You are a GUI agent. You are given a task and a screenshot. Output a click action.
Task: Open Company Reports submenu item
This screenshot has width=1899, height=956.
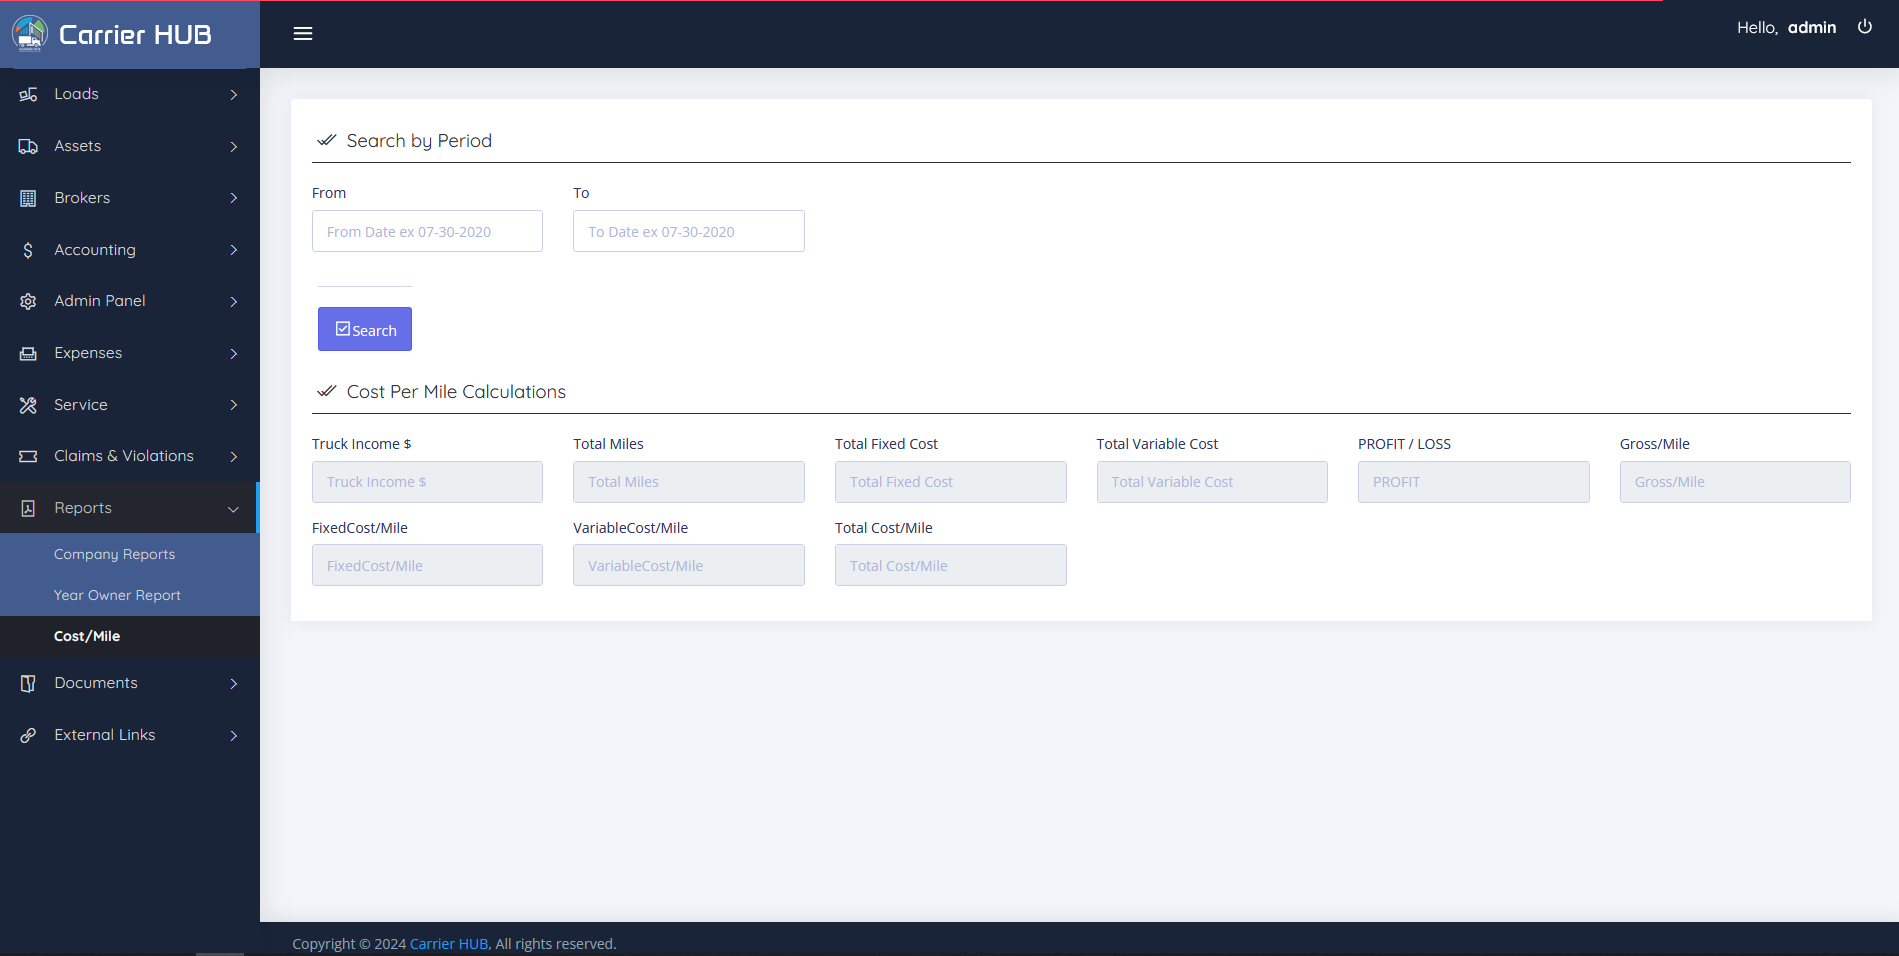point(114,554)
